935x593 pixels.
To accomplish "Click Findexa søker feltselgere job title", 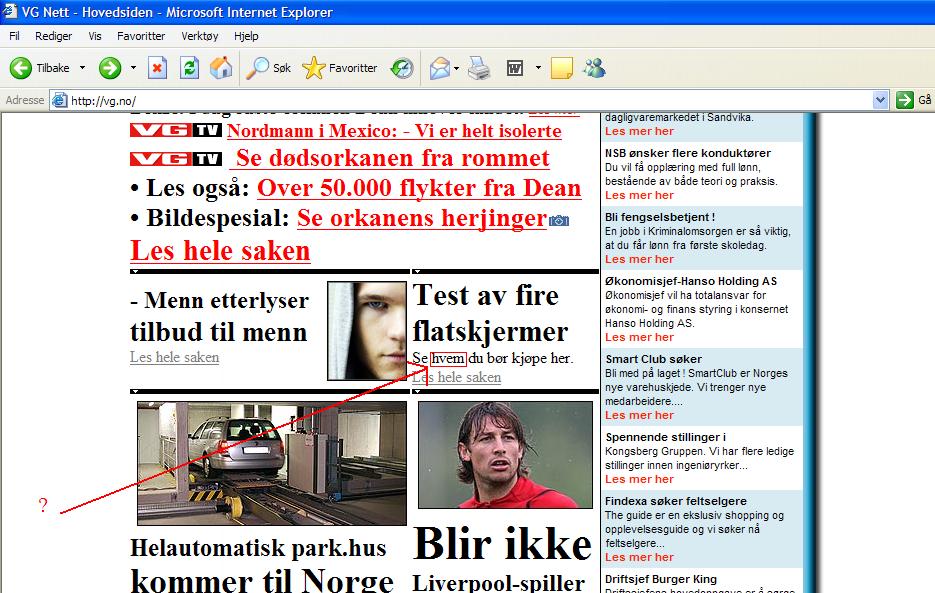I will point(676,501).
